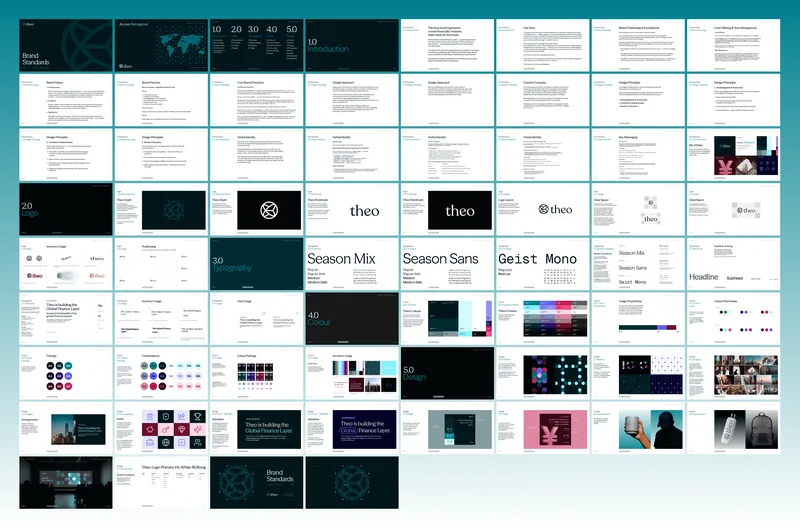Select the Theo-Logo-Primary-HL-White-RGB.svg naming slide
The image size is (800, 528).
pos(161,483)
